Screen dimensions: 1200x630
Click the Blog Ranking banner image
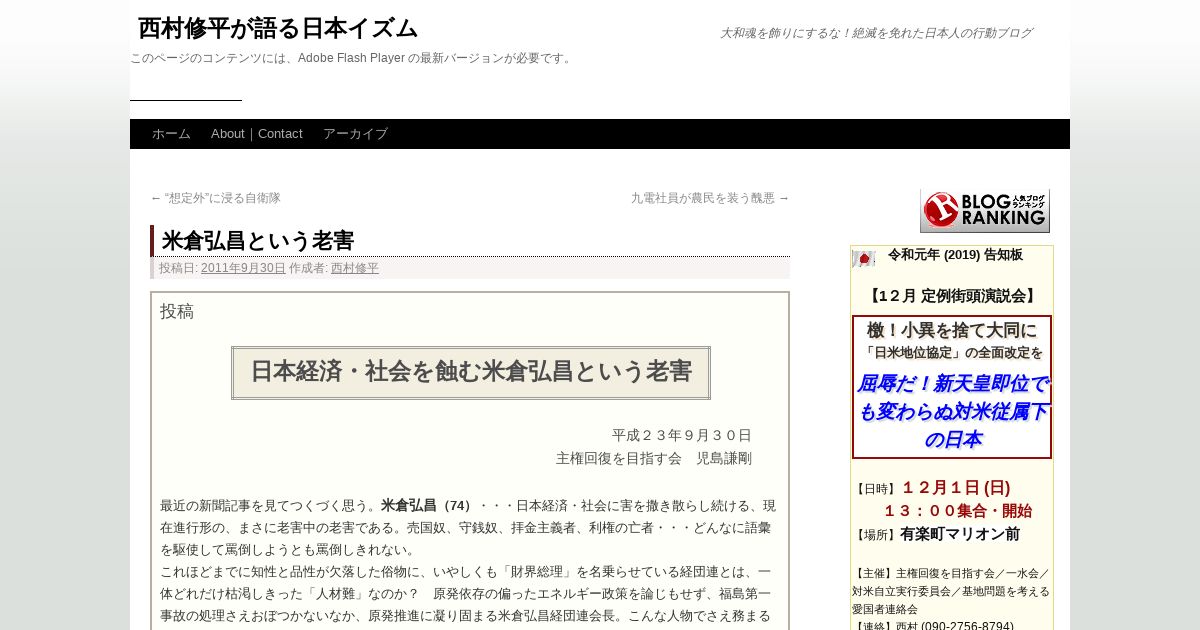pos(984,210)
